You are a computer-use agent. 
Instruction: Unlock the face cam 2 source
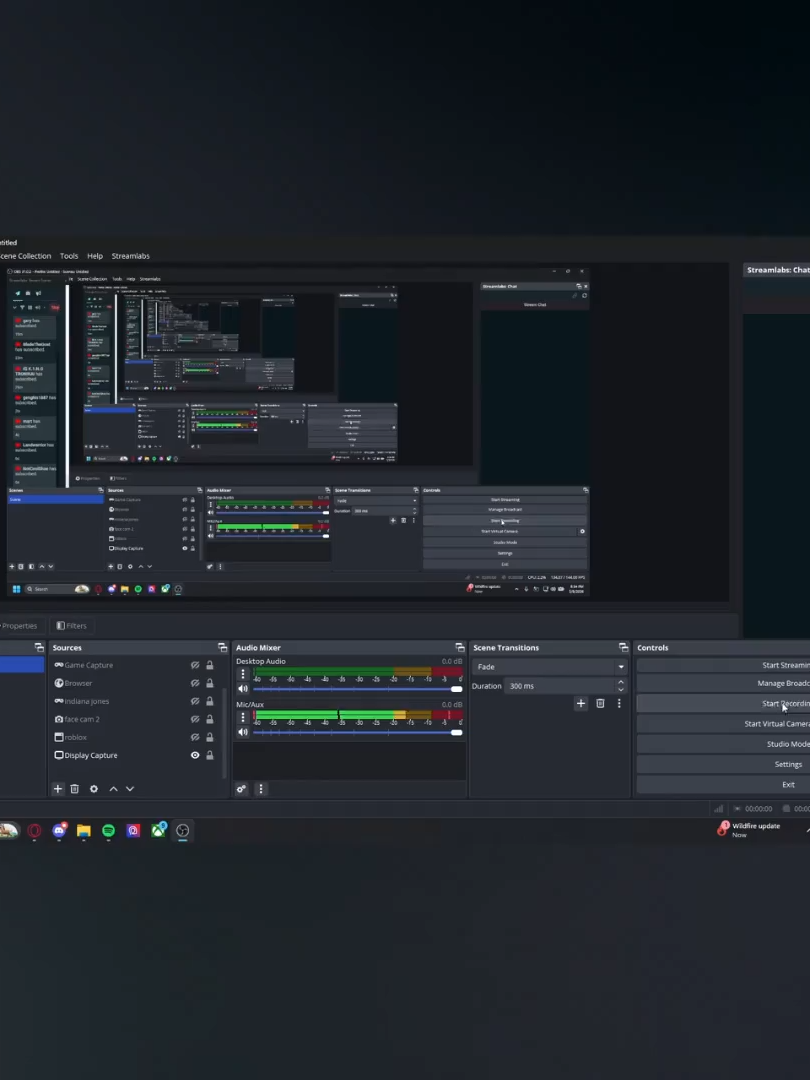coord(209,719)
